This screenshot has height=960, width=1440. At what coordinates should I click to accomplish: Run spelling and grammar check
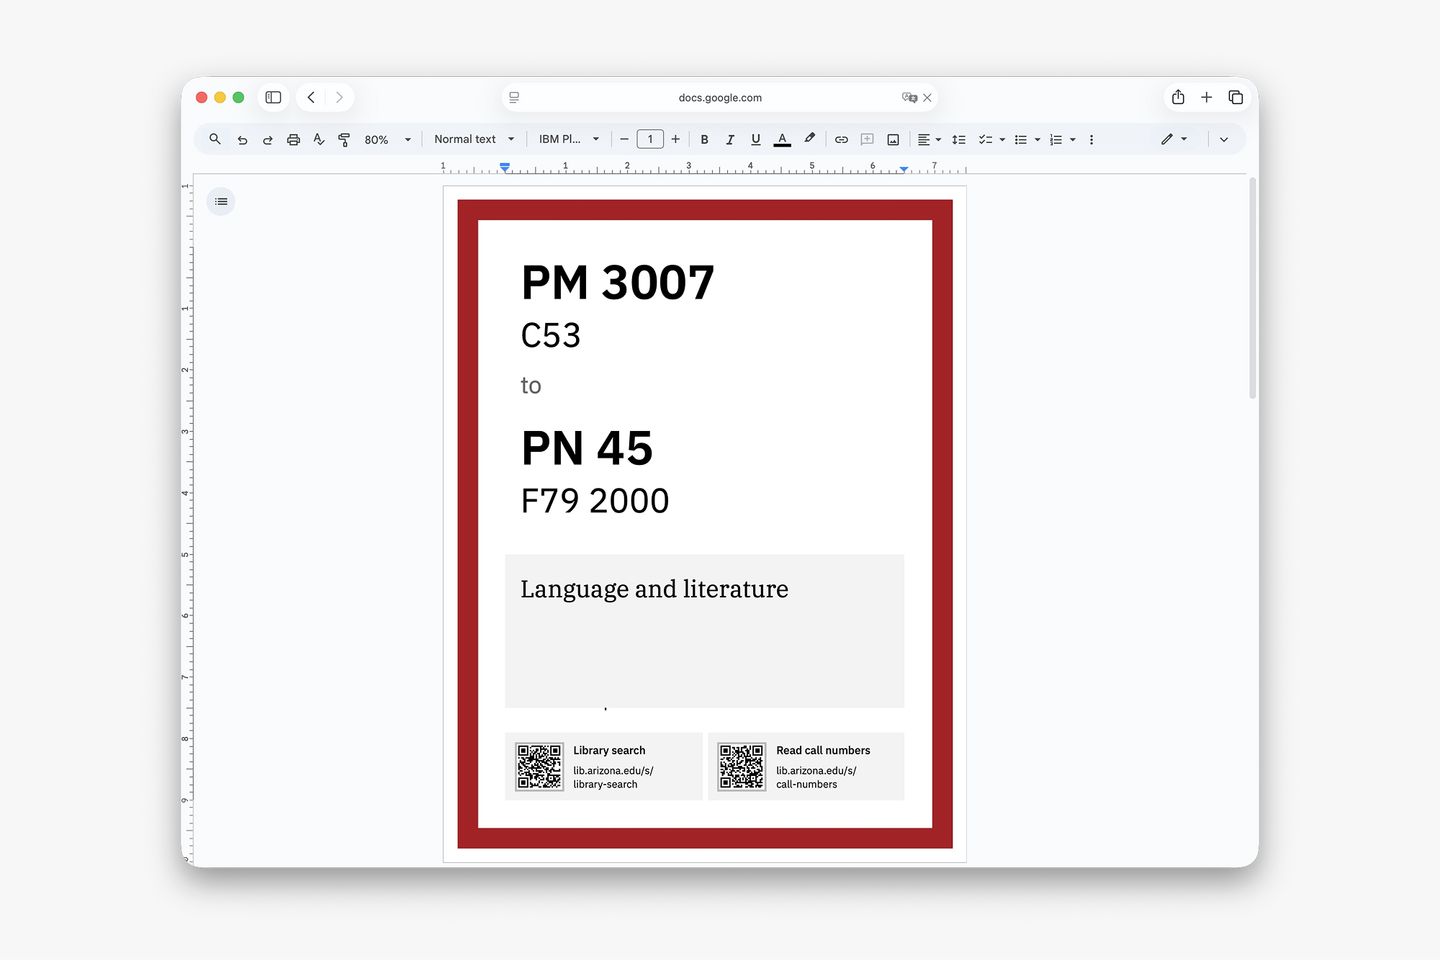click(x=318, y=140)
